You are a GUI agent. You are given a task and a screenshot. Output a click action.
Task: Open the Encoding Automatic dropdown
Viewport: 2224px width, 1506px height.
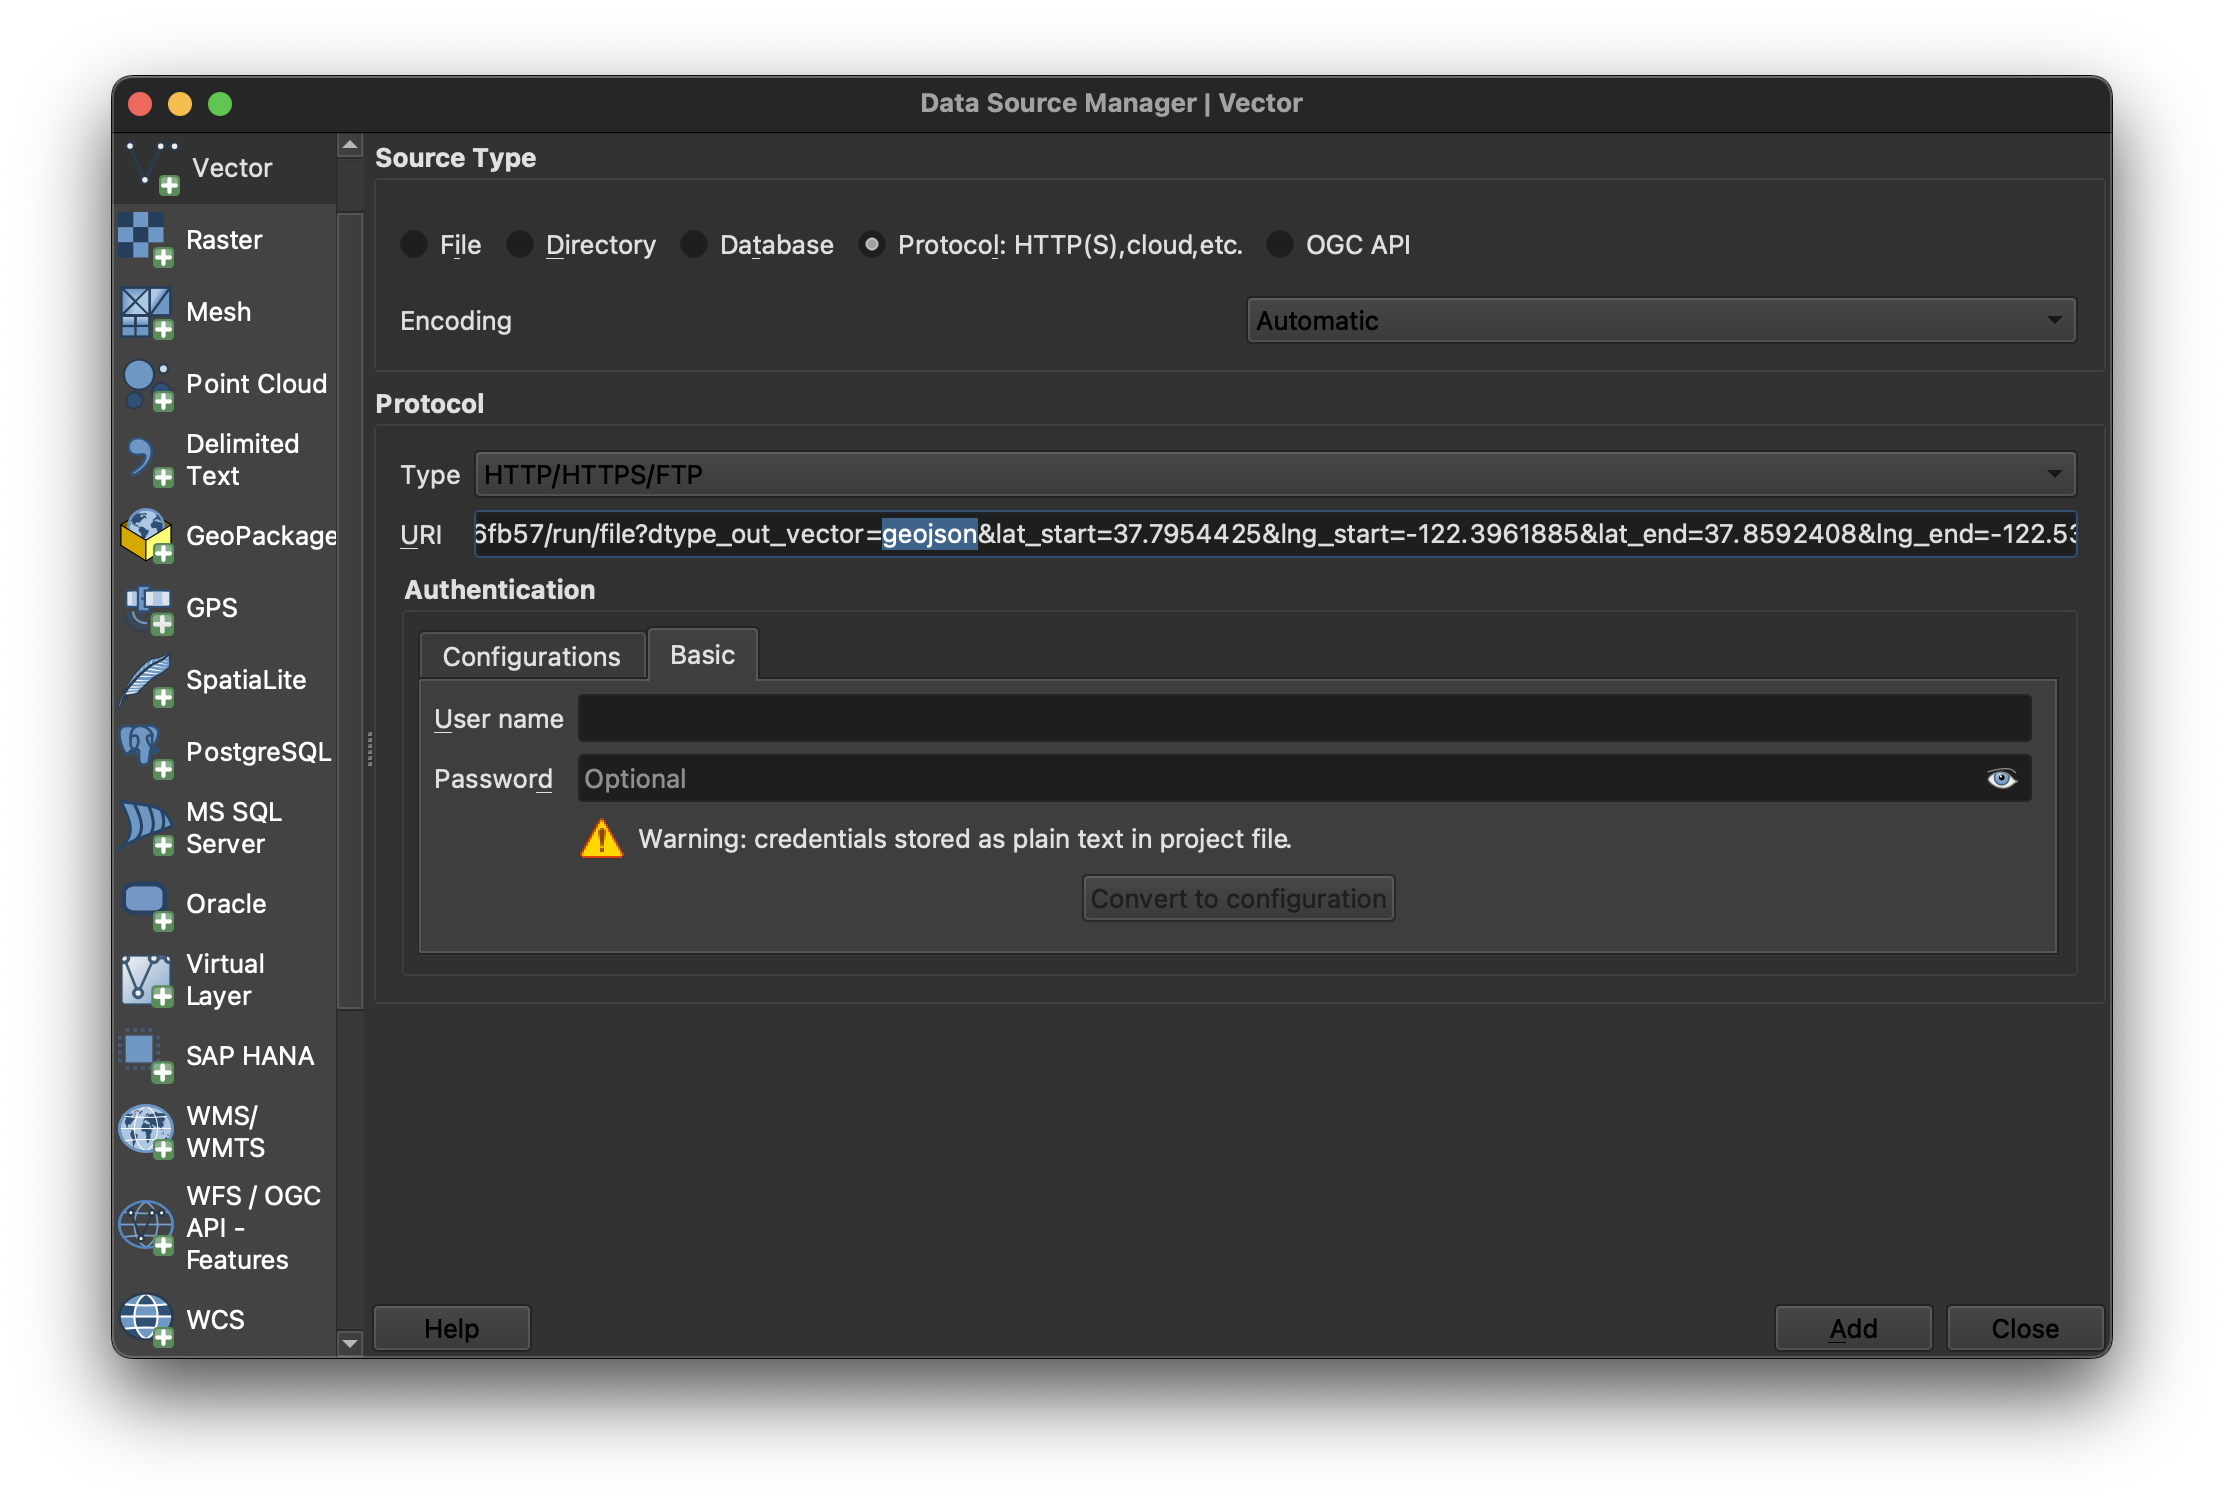tap(1660, 321)
